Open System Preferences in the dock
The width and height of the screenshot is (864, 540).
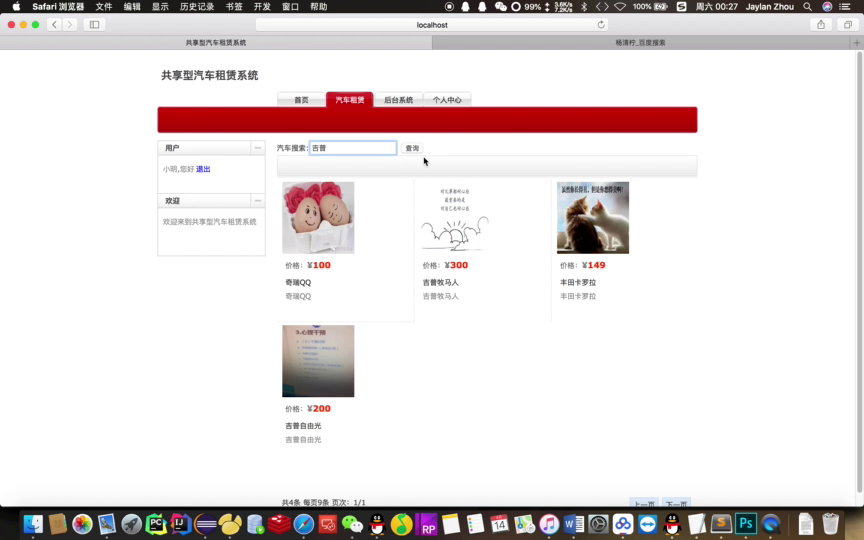(x=598, y=524)
